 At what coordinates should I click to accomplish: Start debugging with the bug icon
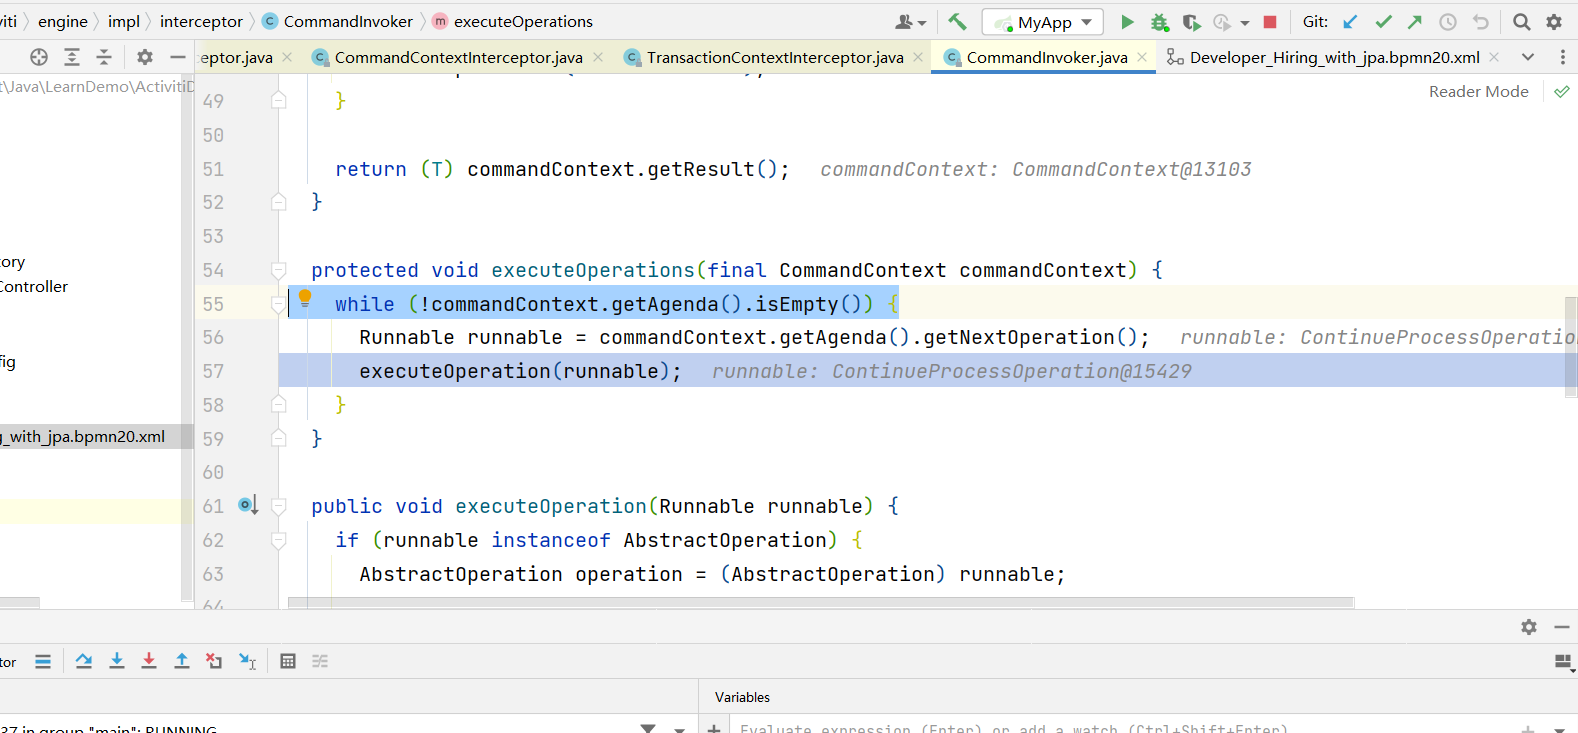coord(1159,22)
